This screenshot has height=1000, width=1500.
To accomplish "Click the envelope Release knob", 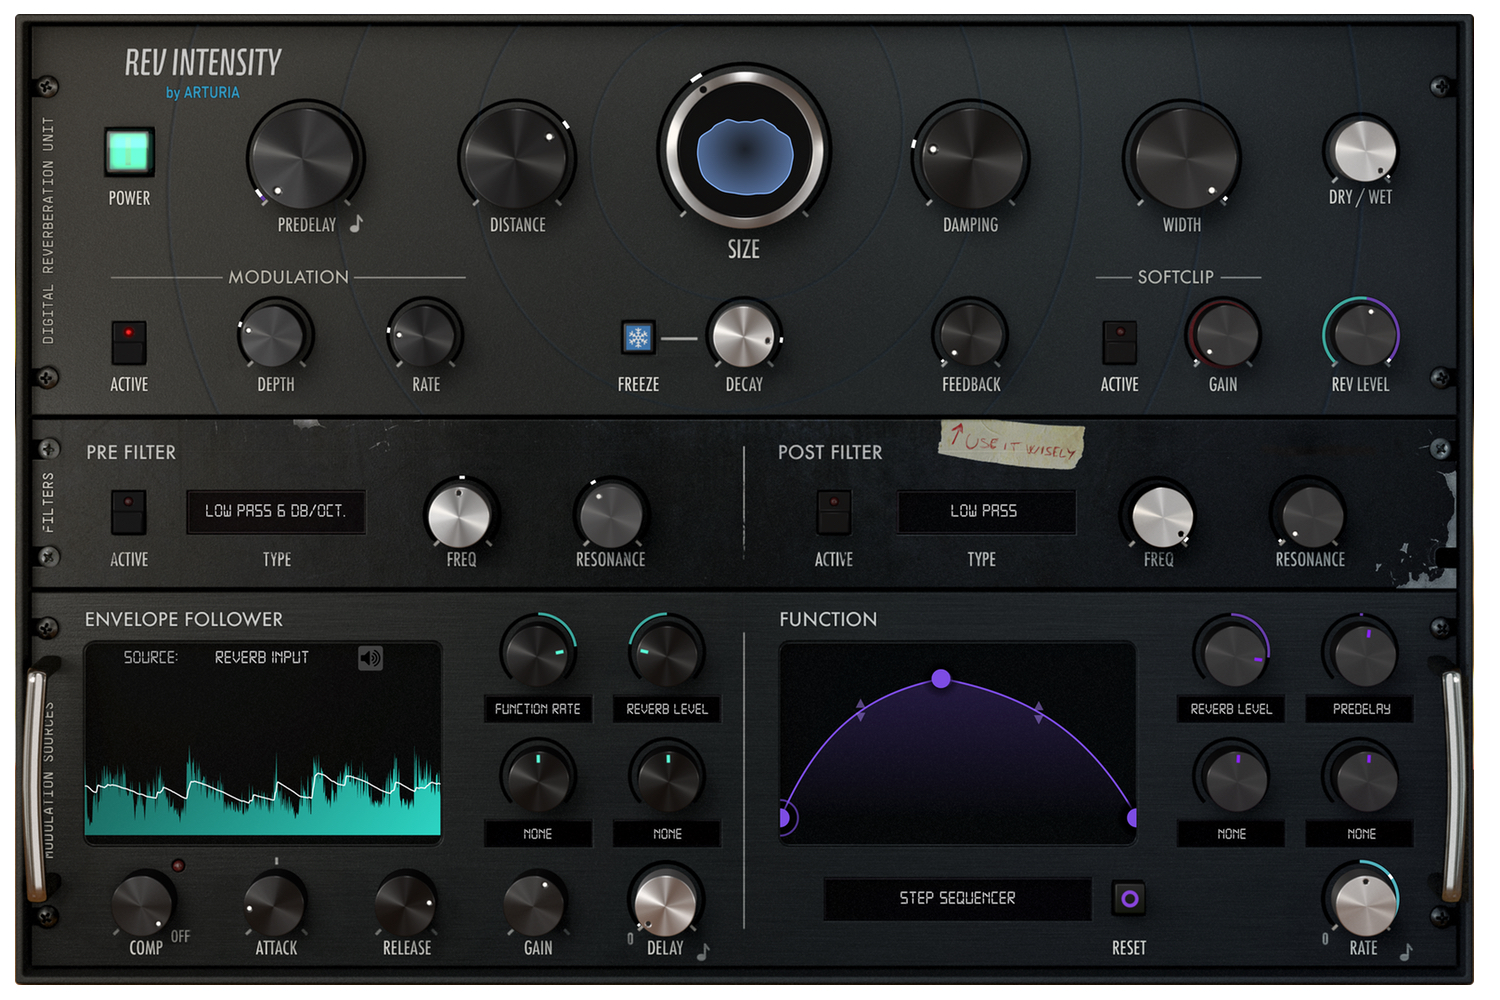I will tap(406, 904).
